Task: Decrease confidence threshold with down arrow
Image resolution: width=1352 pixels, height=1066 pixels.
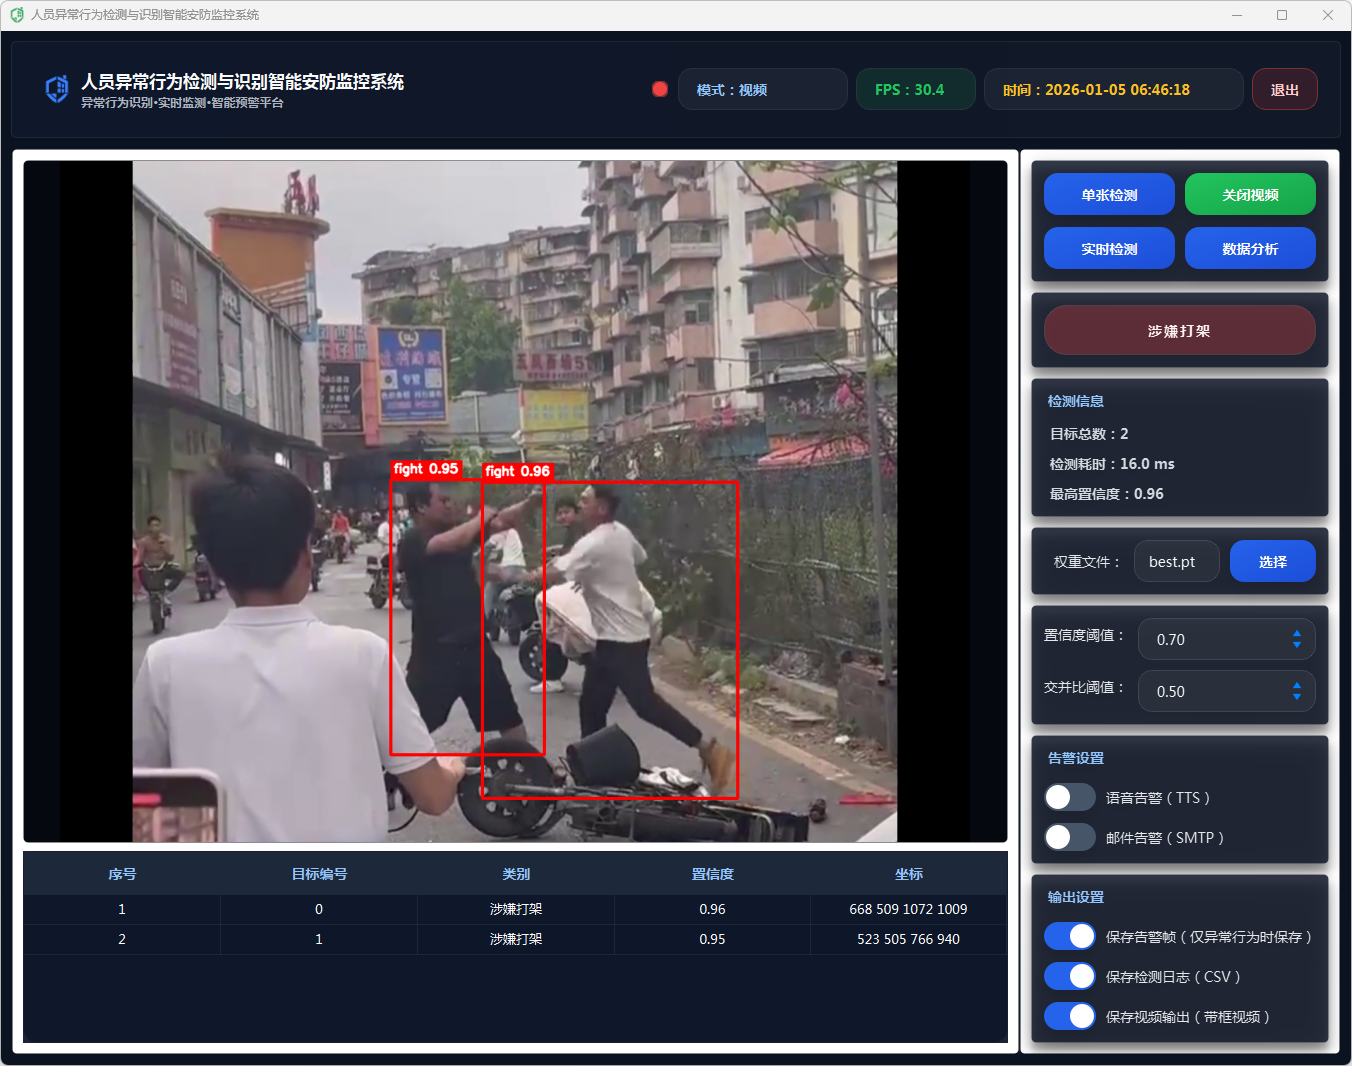Action: coord(1296,645)
